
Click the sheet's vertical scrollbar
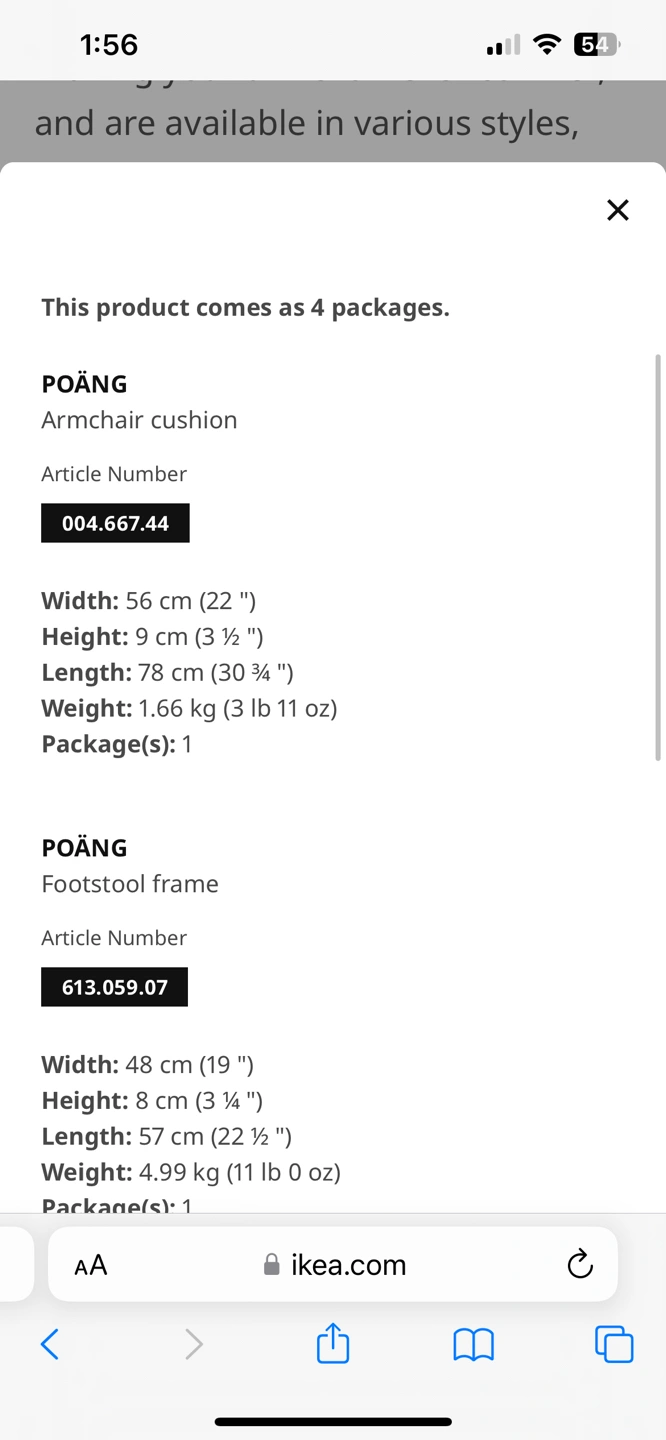[x=658, y=557]
